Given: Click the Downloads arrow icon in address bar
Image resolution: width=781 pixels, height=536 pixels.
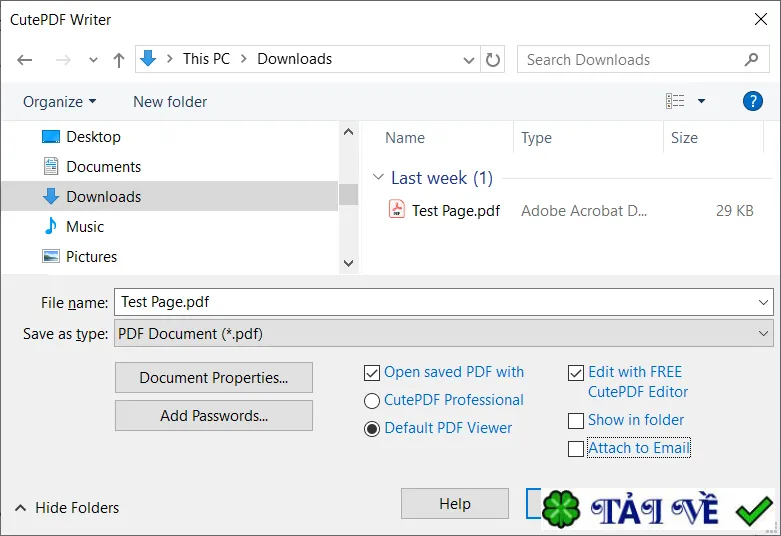Looking at the screenshot, I should click(148, 59).
